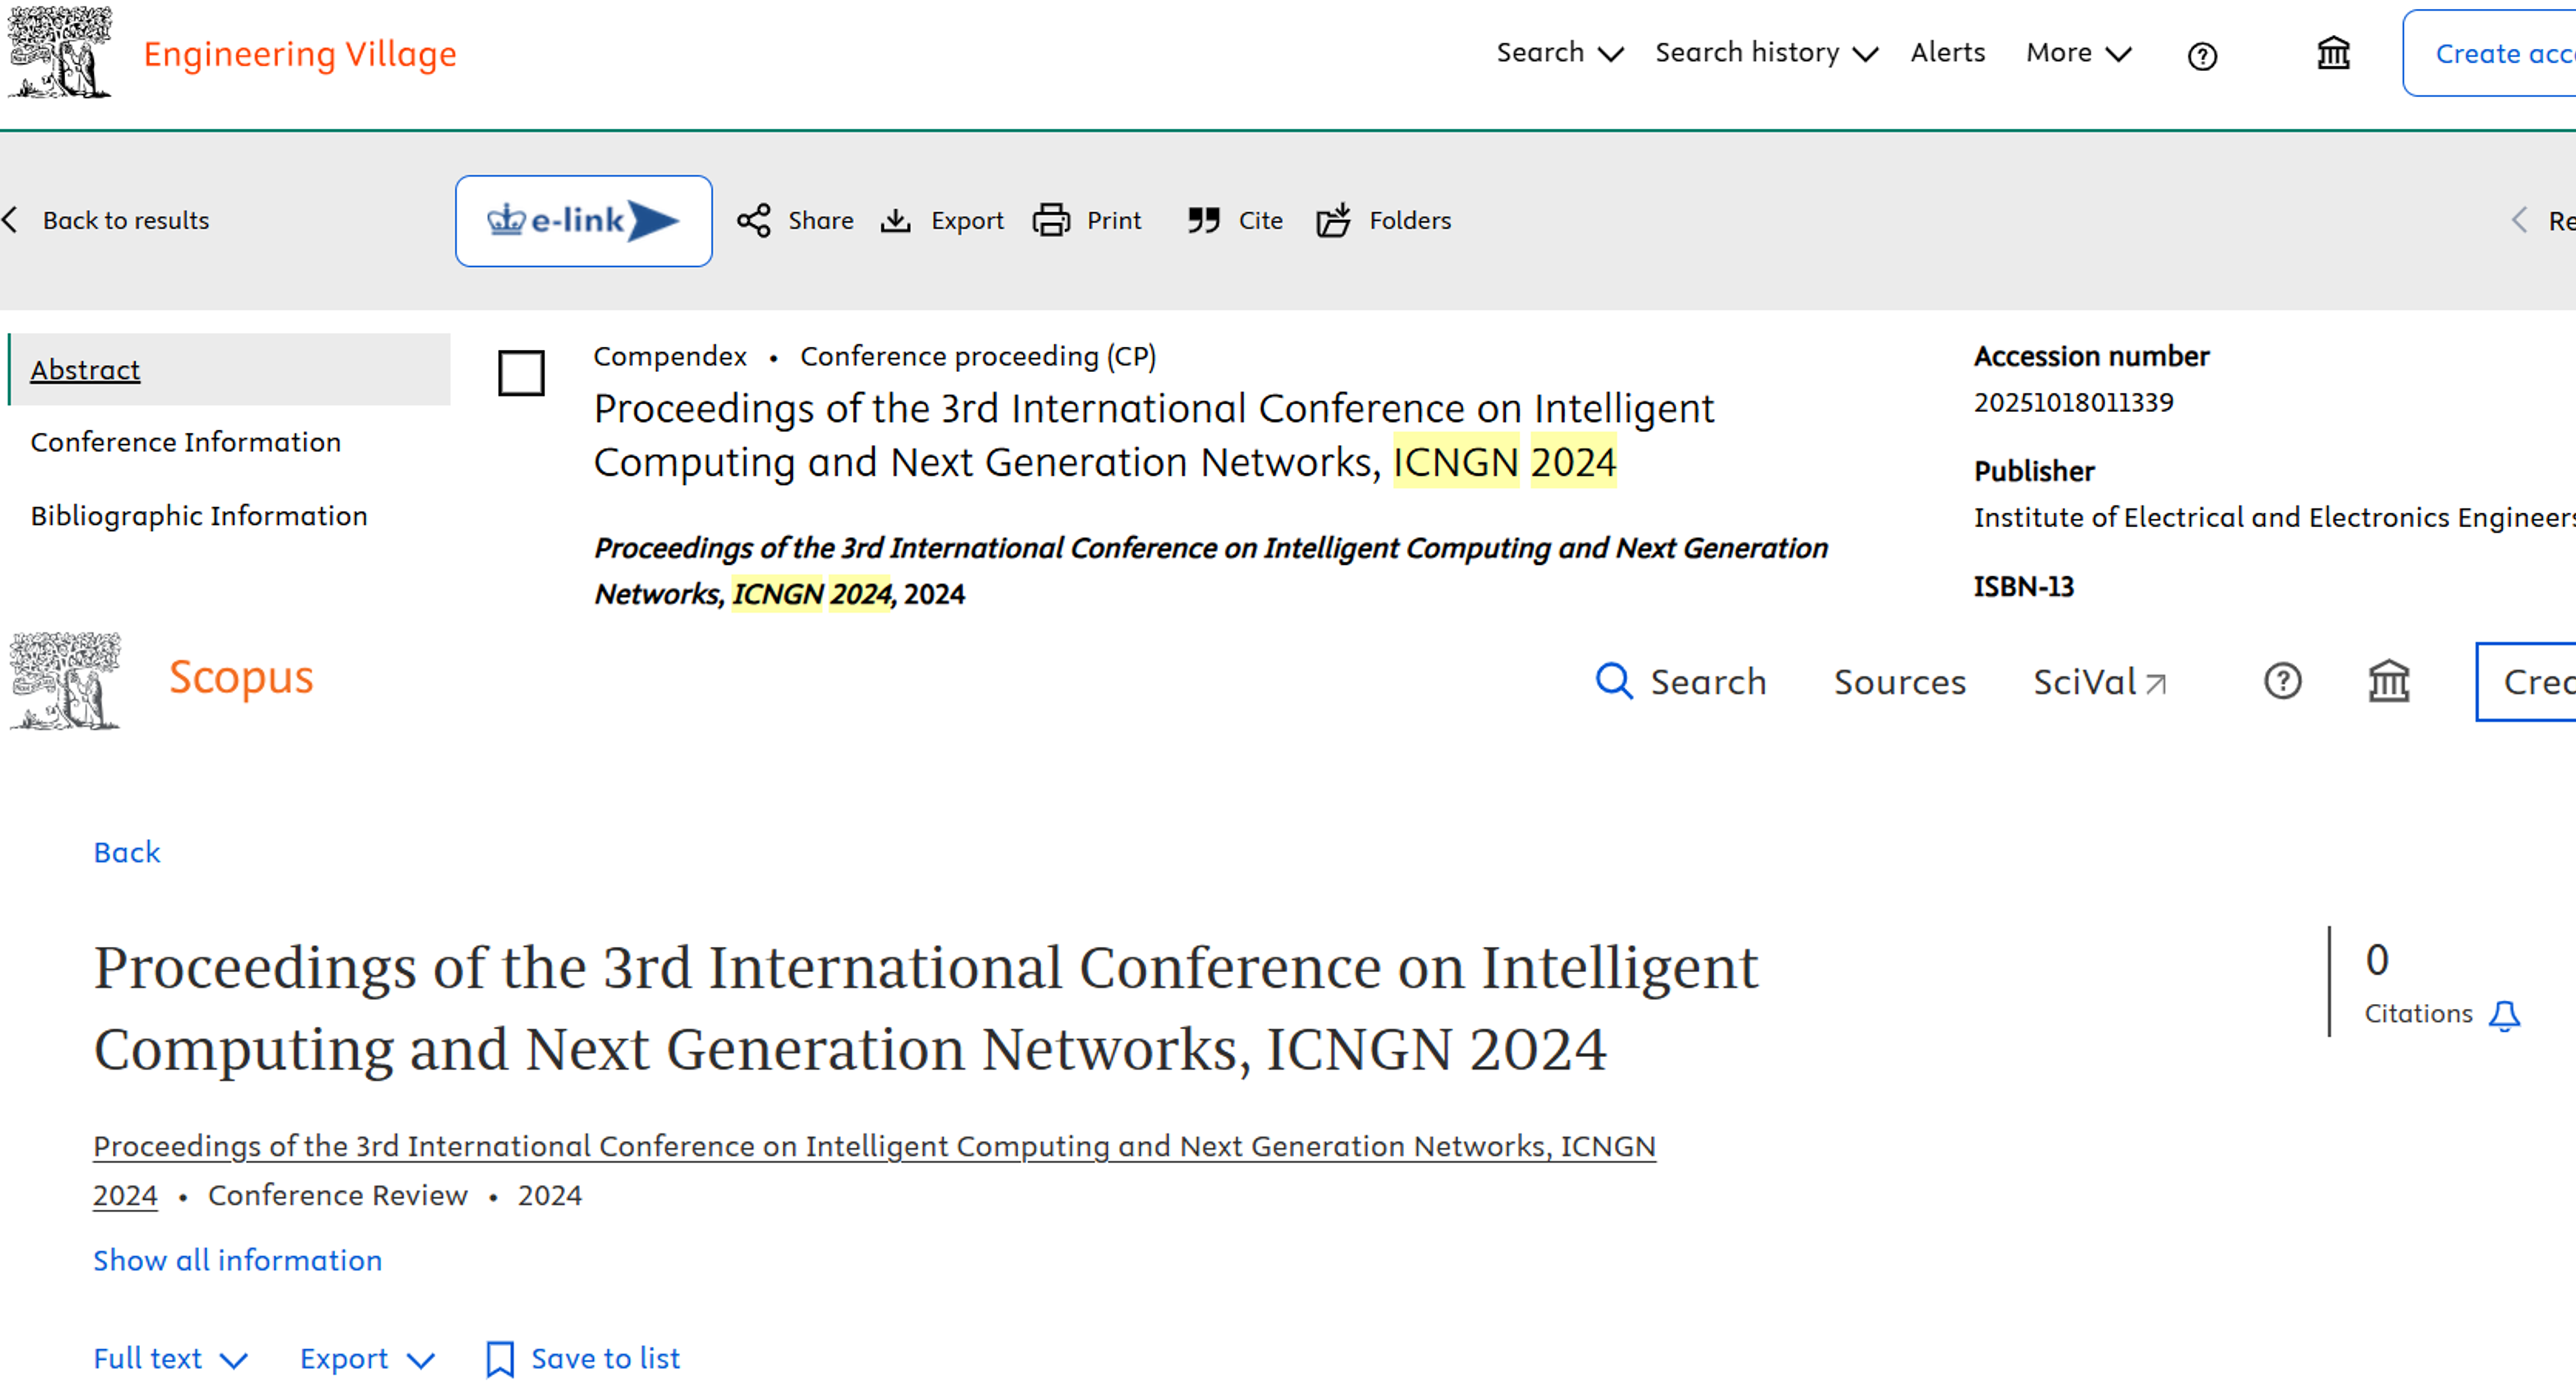Click Scopus Search magnifier icon
The height and width of the screenshot is (1388, 2576).
[1613, 682]
